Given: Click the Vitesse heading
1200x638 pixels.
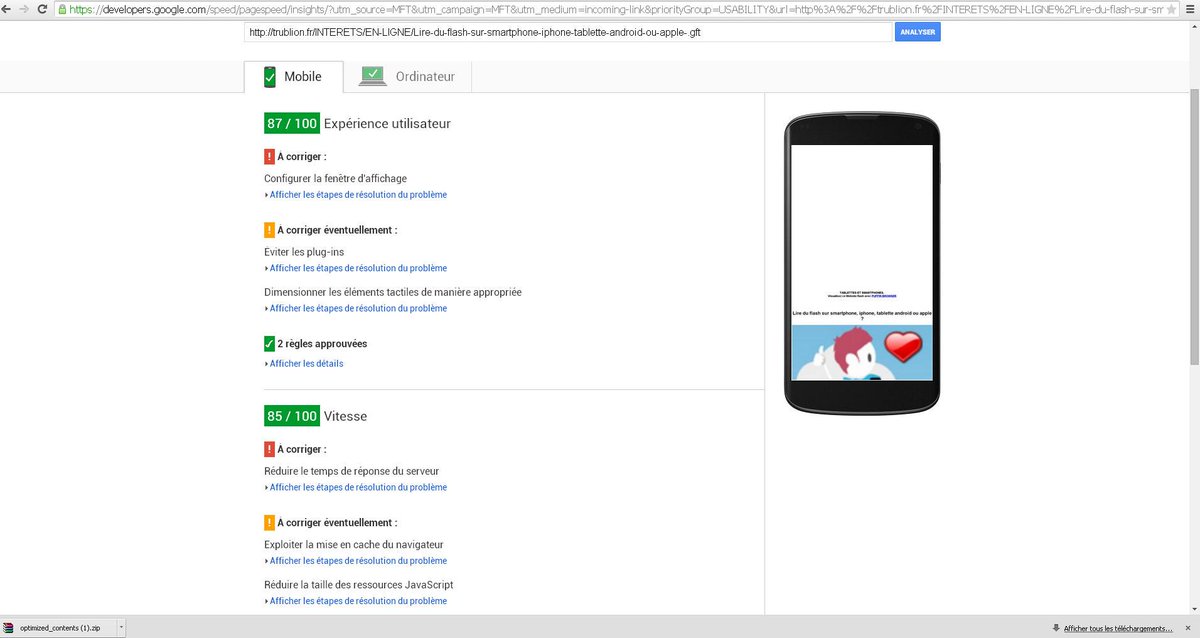Looking at the screenshot, I should pos(344,416).
